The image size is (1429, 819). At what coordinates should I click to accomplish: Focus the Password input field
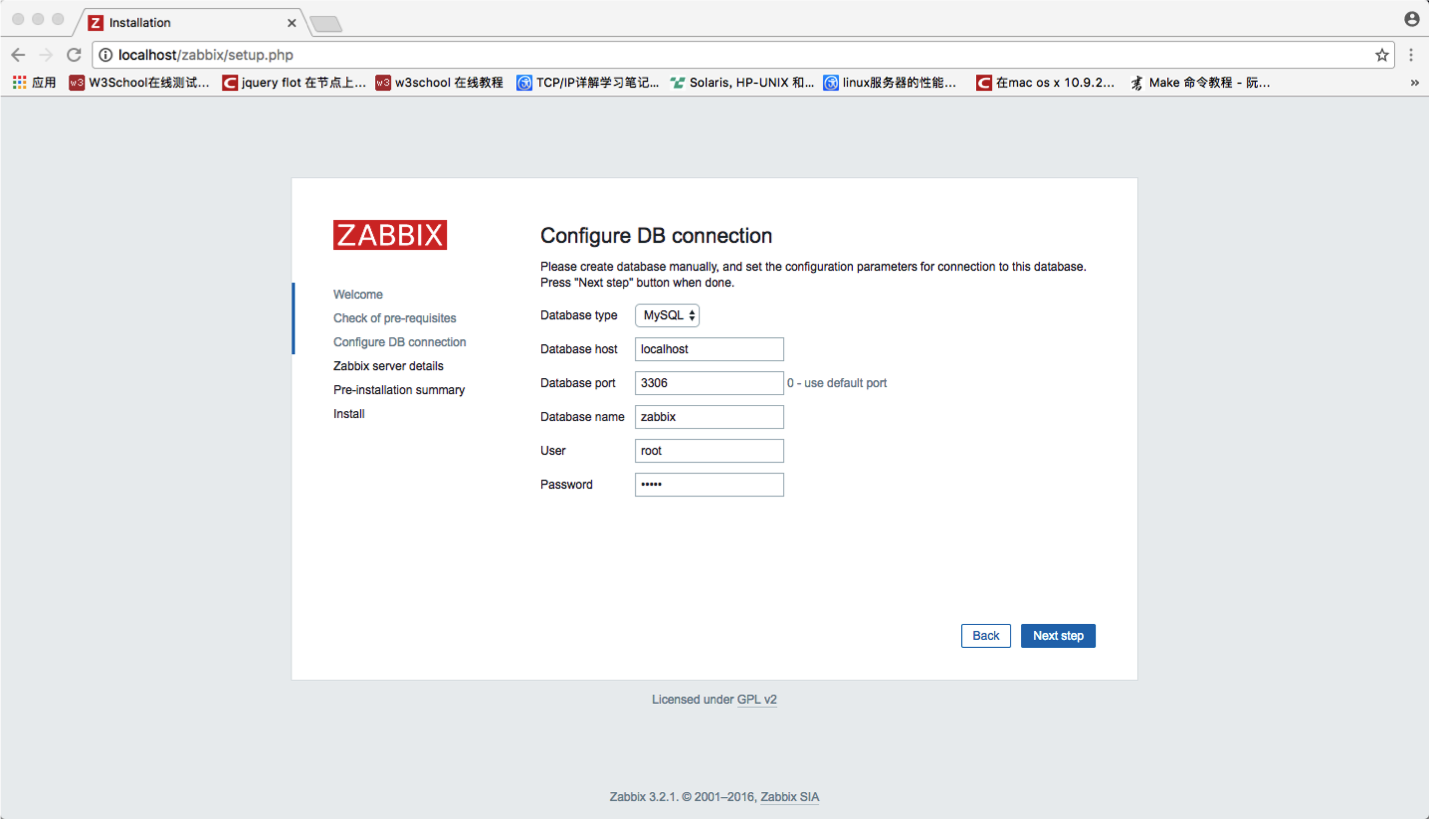pyautogui.click(x=709, y=485)
